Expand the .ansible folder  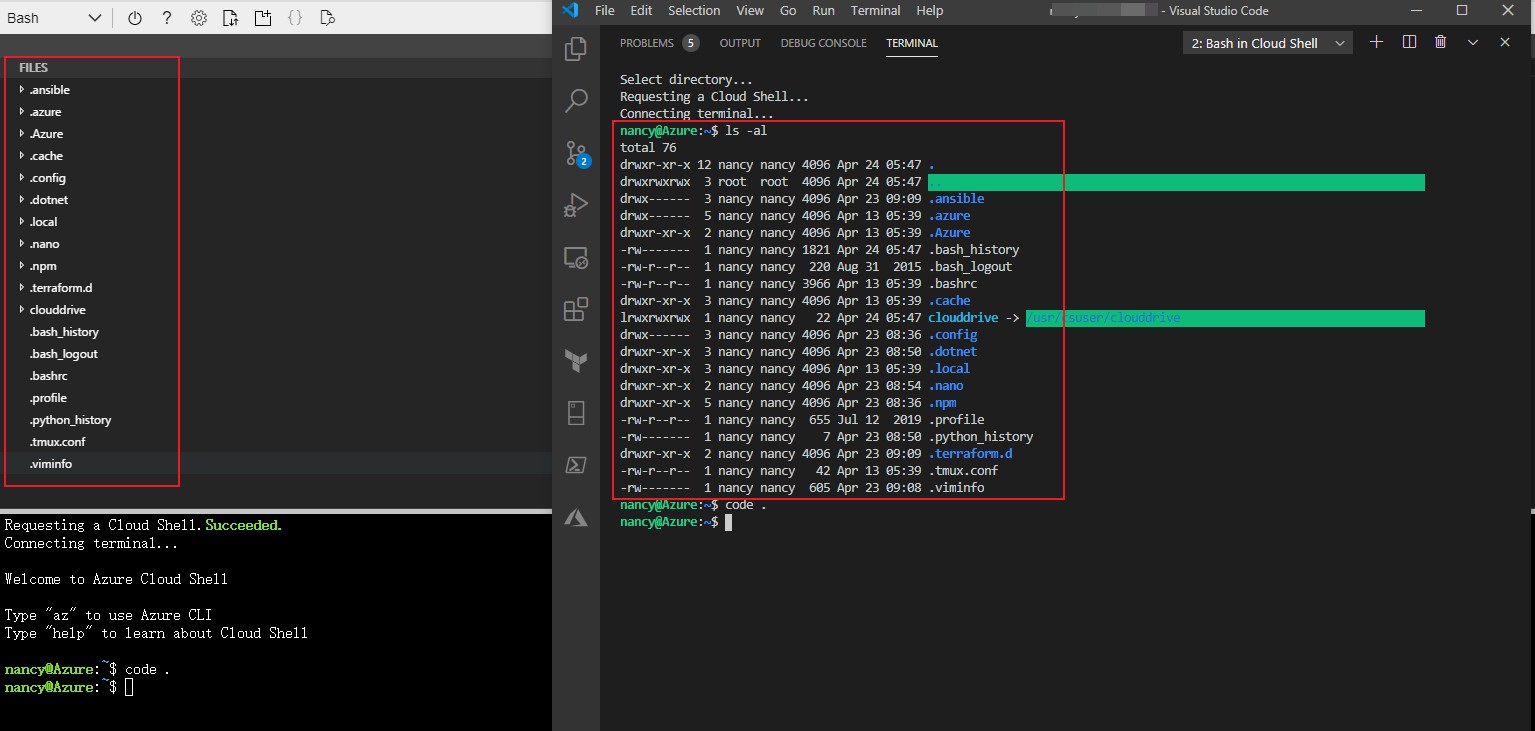[49, 90]
